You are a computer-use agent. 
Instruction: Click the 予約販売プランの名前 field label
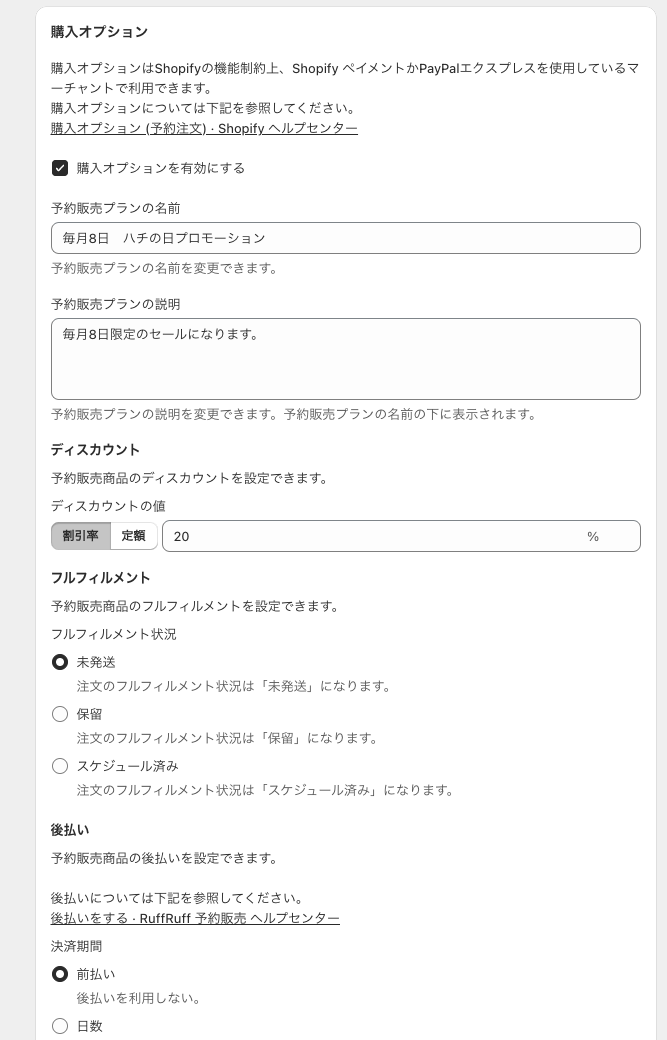pos(115,208)
